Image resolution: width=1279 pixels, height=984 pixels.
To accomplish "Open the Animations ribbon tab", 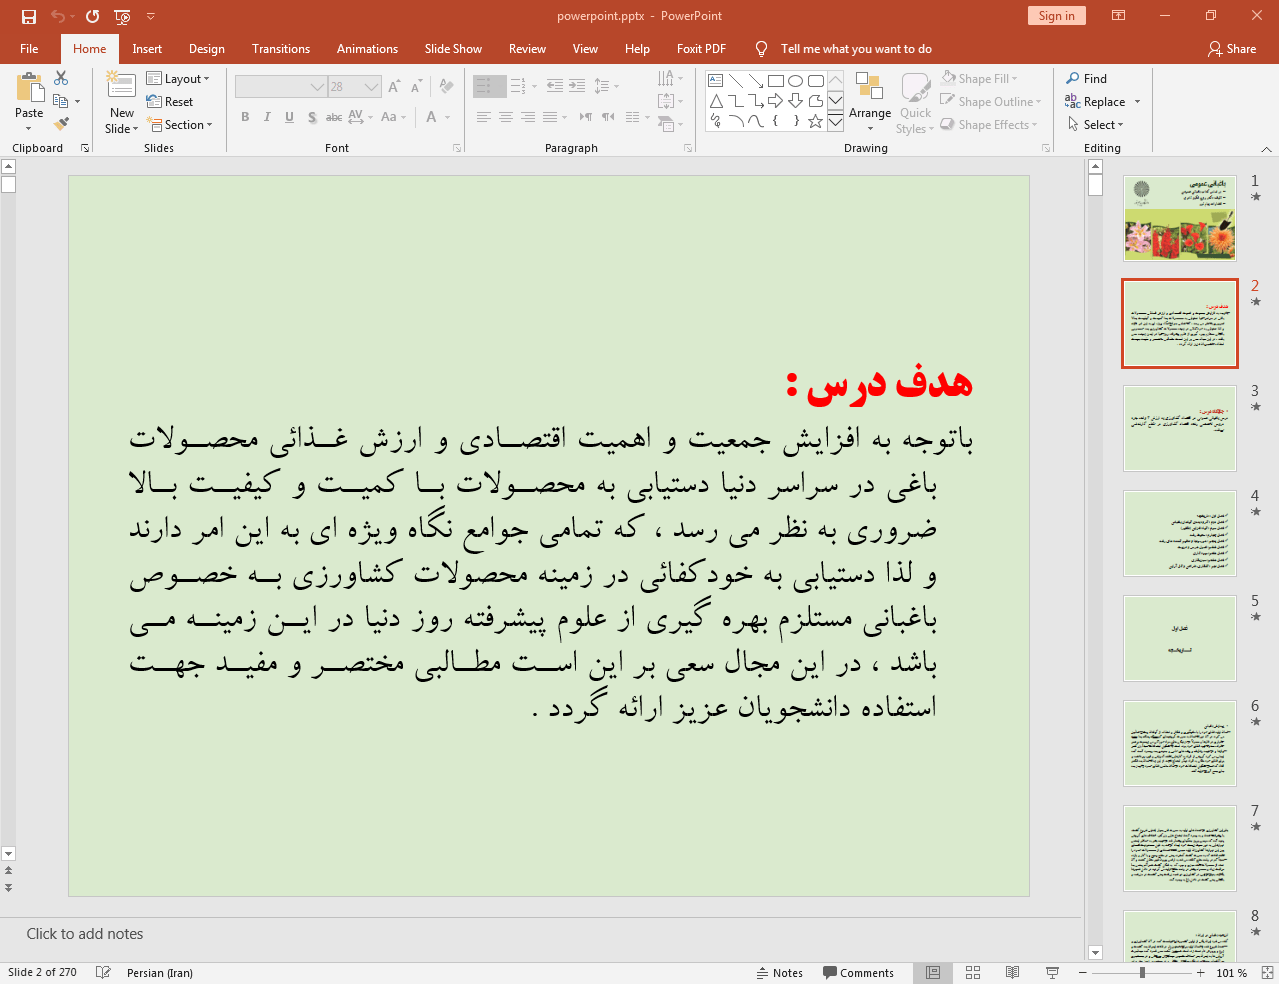I will click(367, 49).
